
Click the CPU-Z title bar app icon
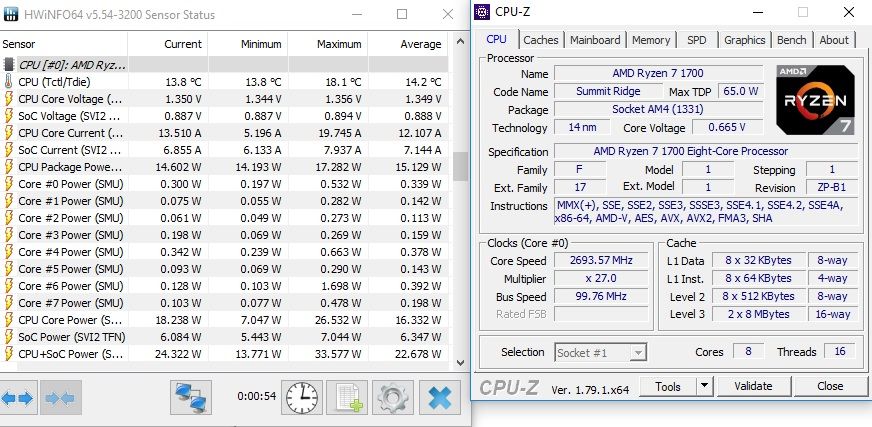tap(482, 12)
